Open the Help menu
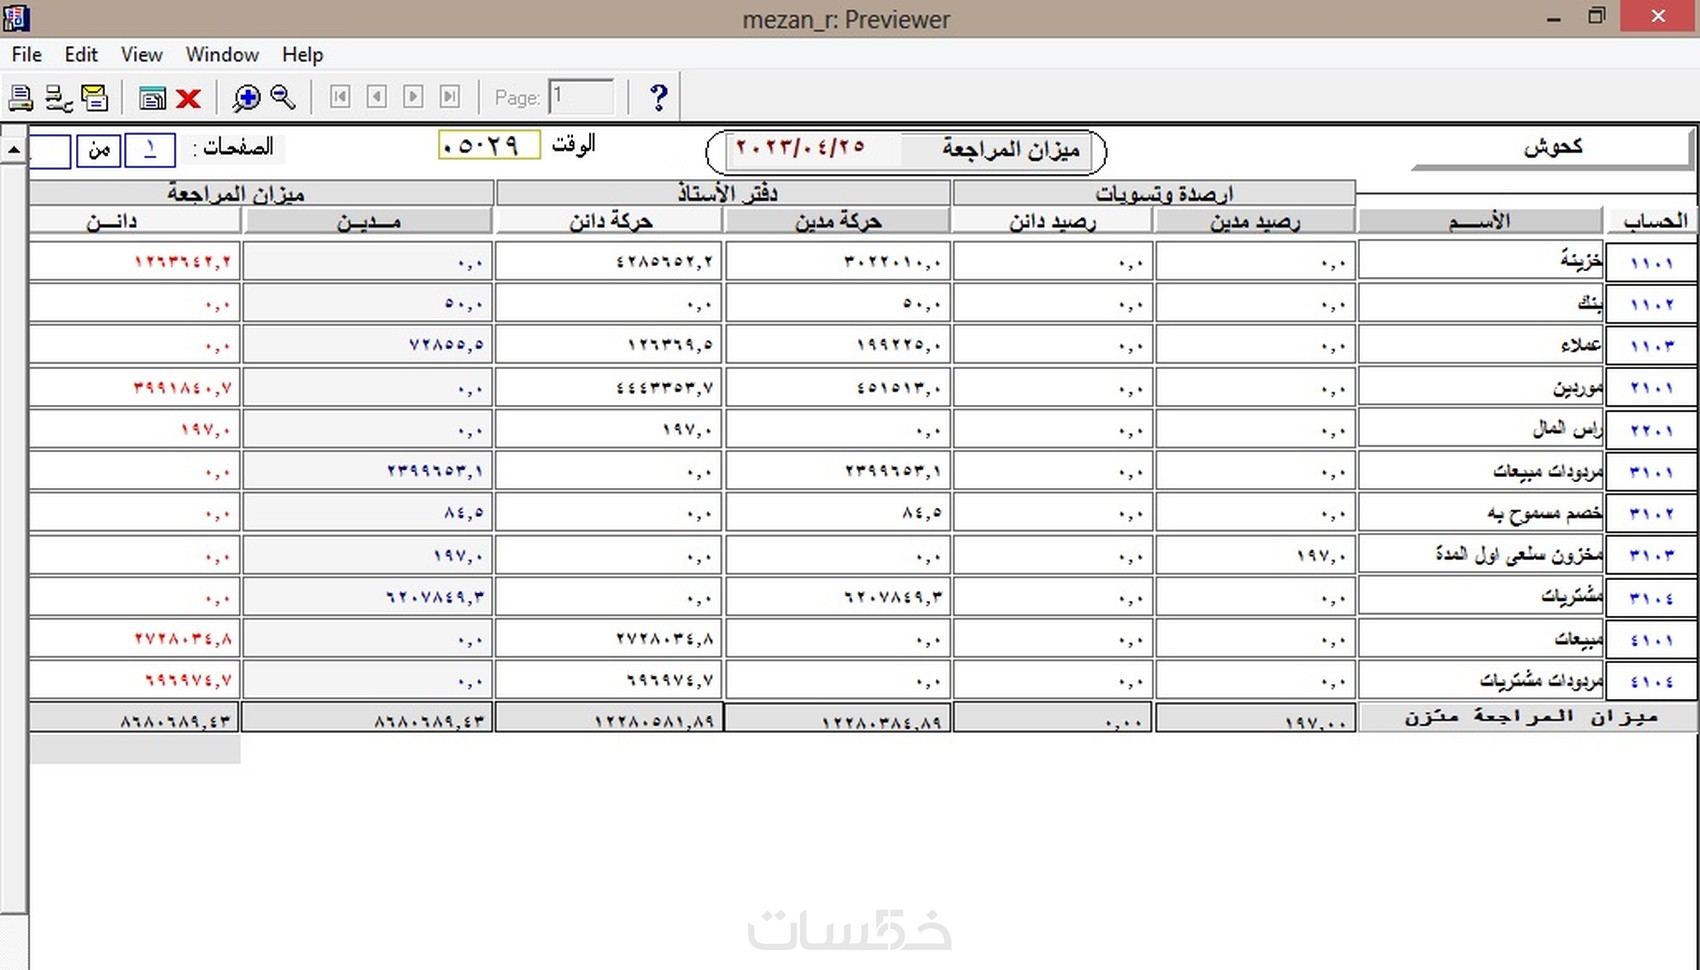This screenshot has height=970, width=1700. 302,54
